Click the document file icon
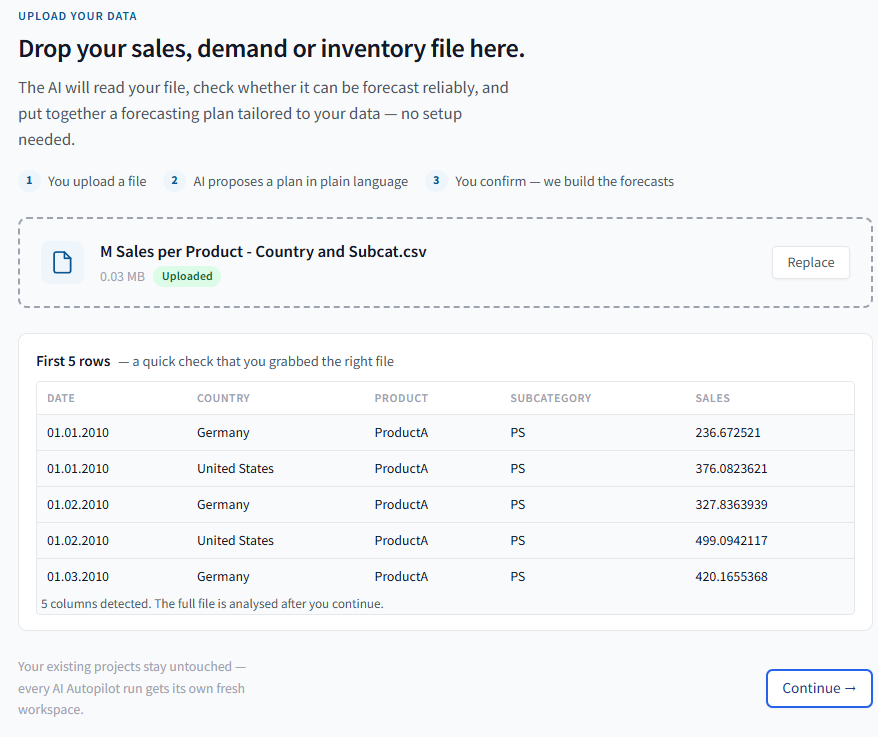The image size is (878, 737). pos(62,263)
